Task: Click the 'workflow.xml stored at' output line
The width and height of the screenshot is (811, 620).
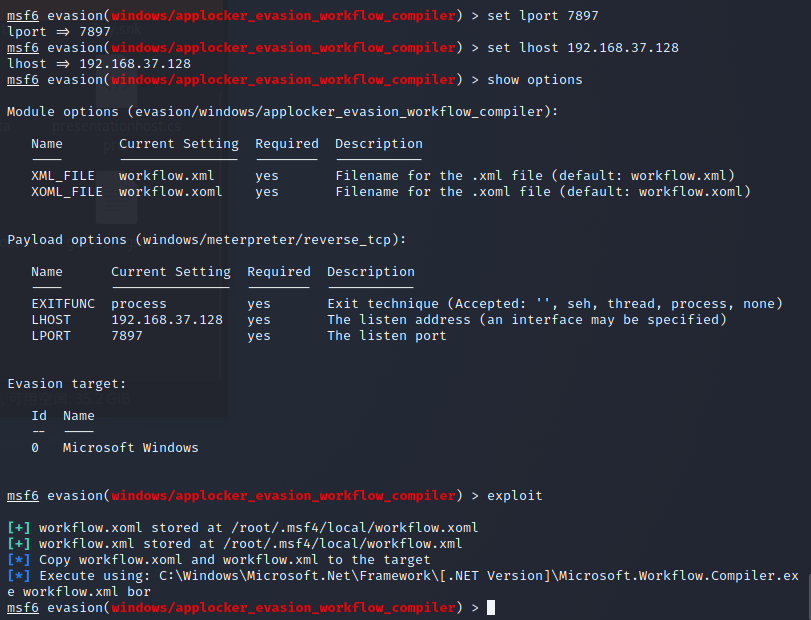Action: (234, 544)
